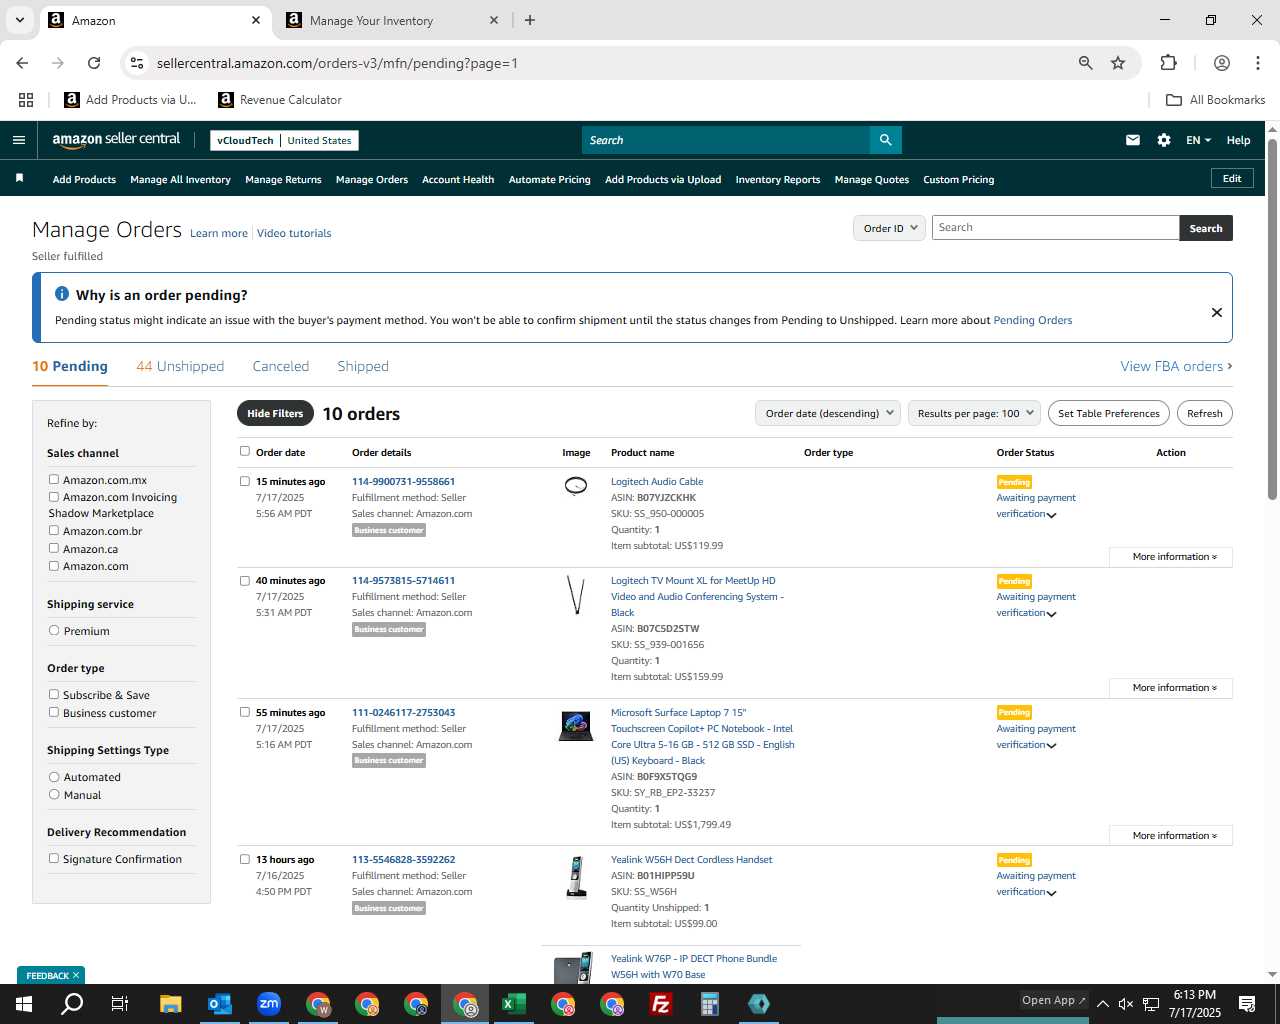Viewport: 1280px width, 1024px height.
Task: Select order 114-9900731-9558661 checkbox
Action: 245,481
